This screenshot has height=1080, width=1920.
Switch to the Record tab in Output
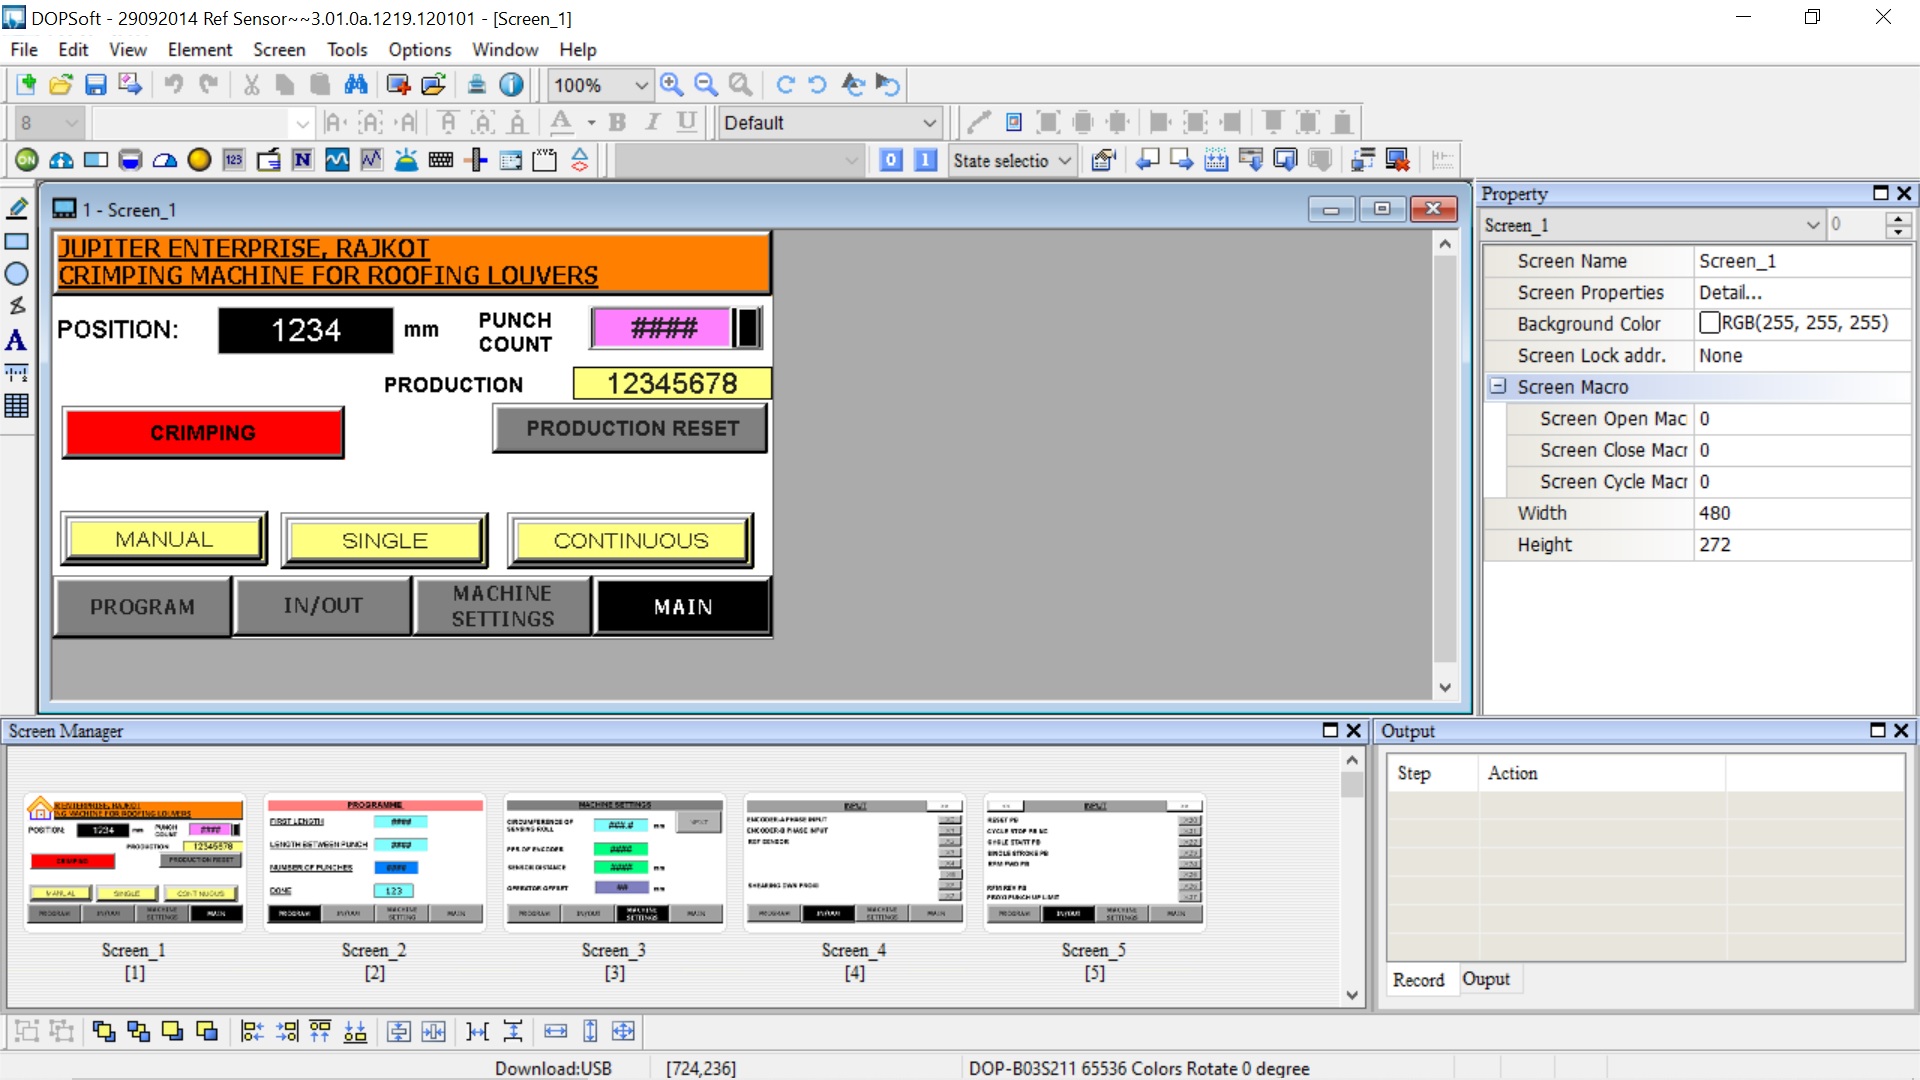tap(1418, 980)
